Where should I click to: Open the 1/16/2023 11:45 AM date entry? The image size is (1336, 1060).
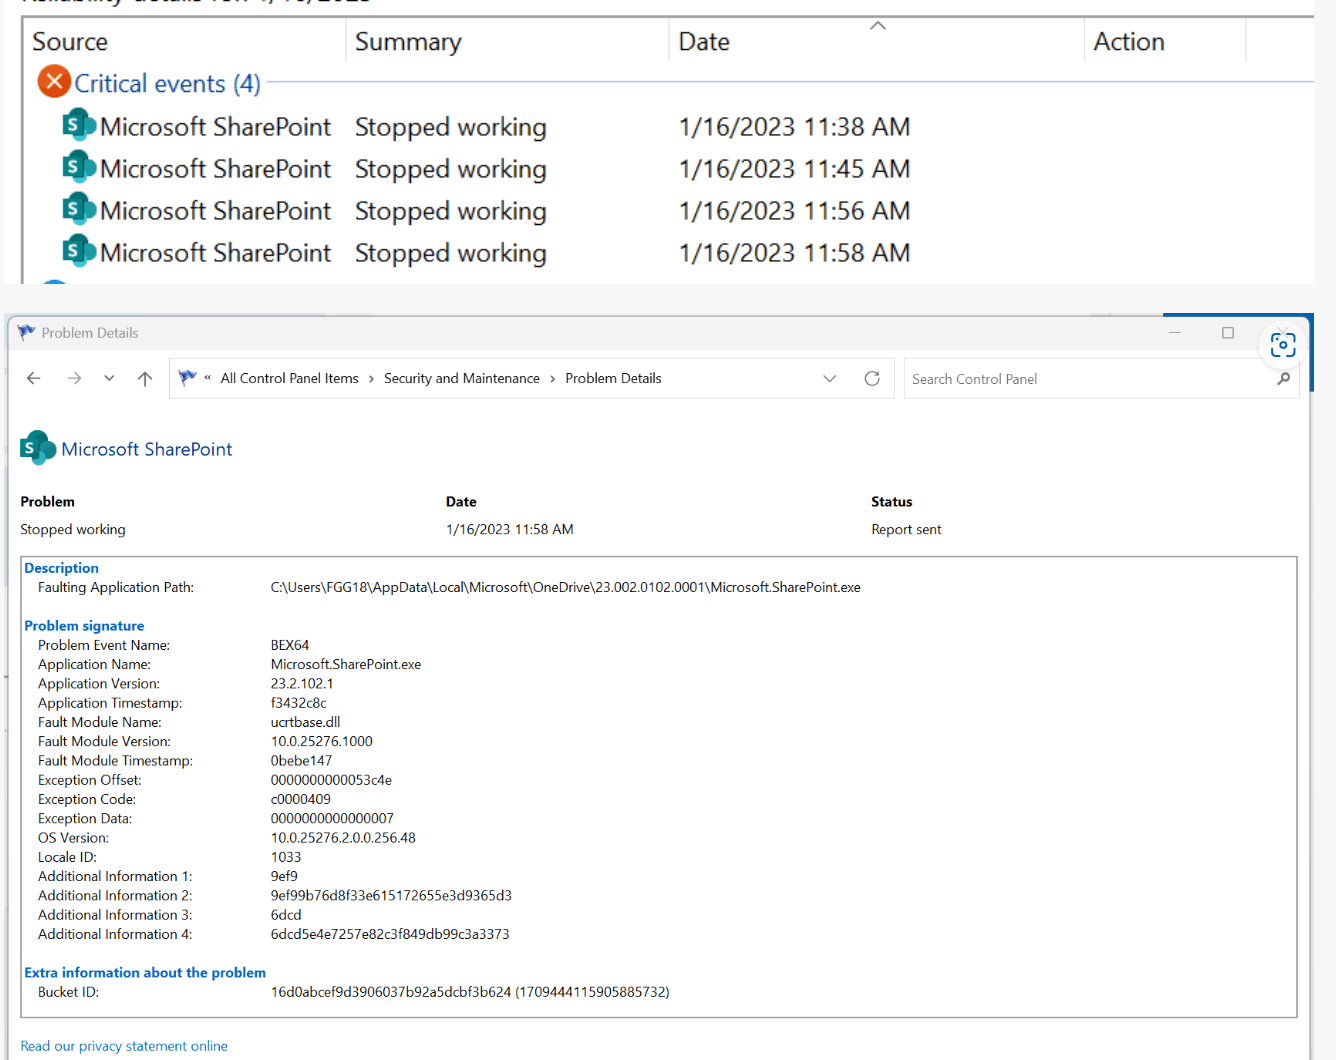click(794, 169)
